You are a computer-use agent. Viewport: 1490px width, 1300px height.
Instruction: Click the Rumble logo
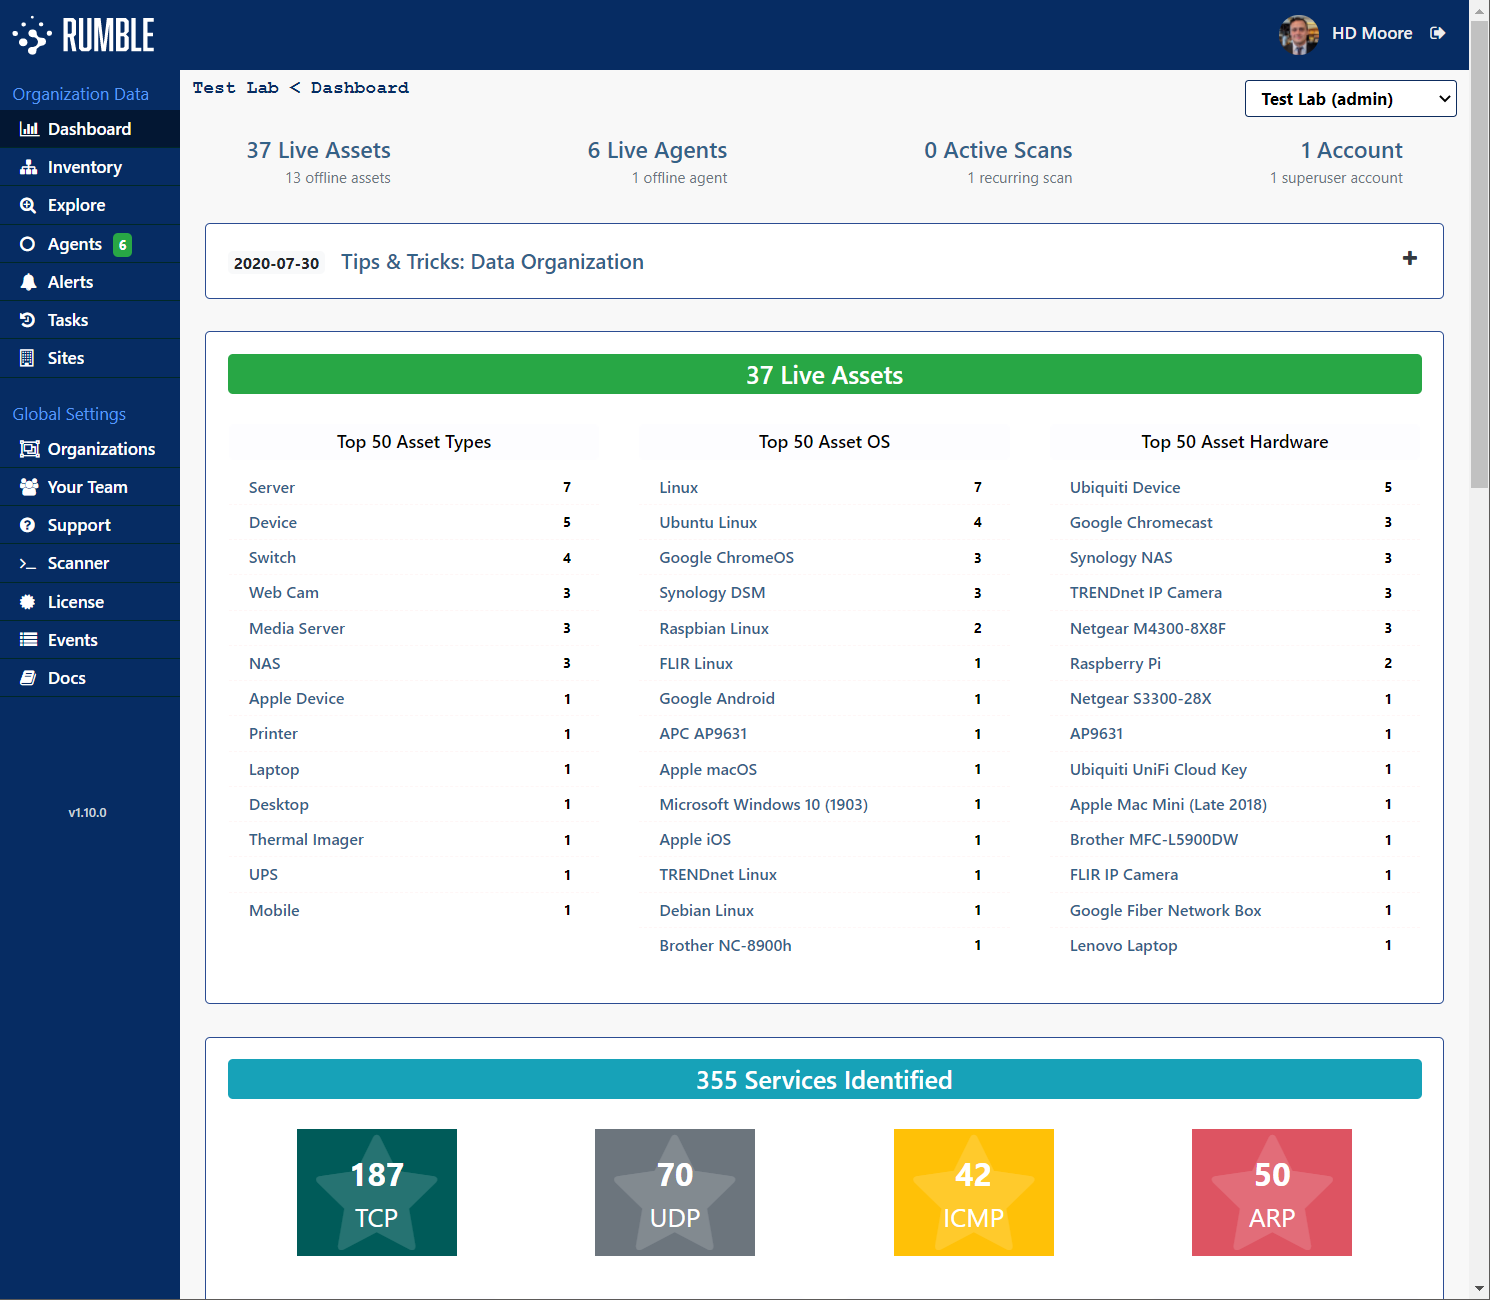[84, 34]
